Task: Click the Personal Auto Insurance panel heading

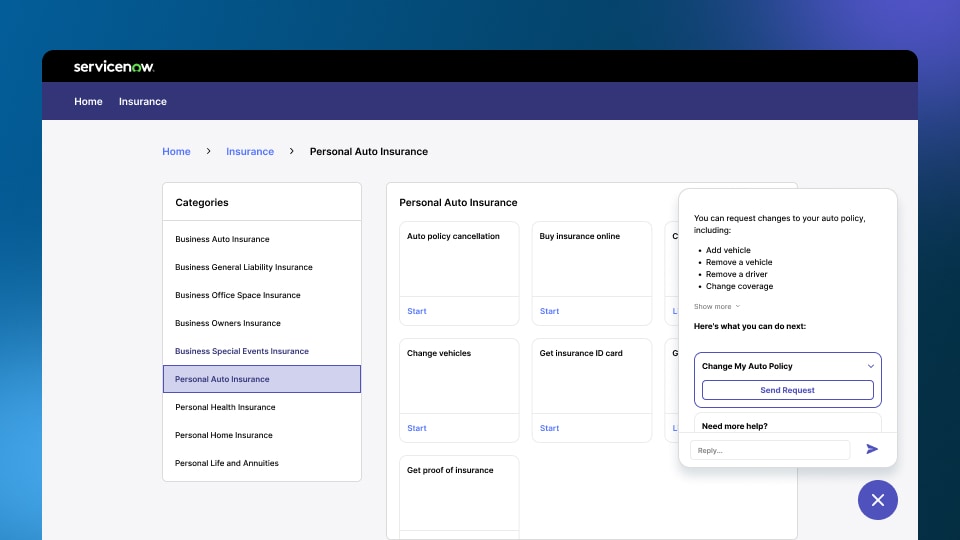Action: [x=459, y=203]
